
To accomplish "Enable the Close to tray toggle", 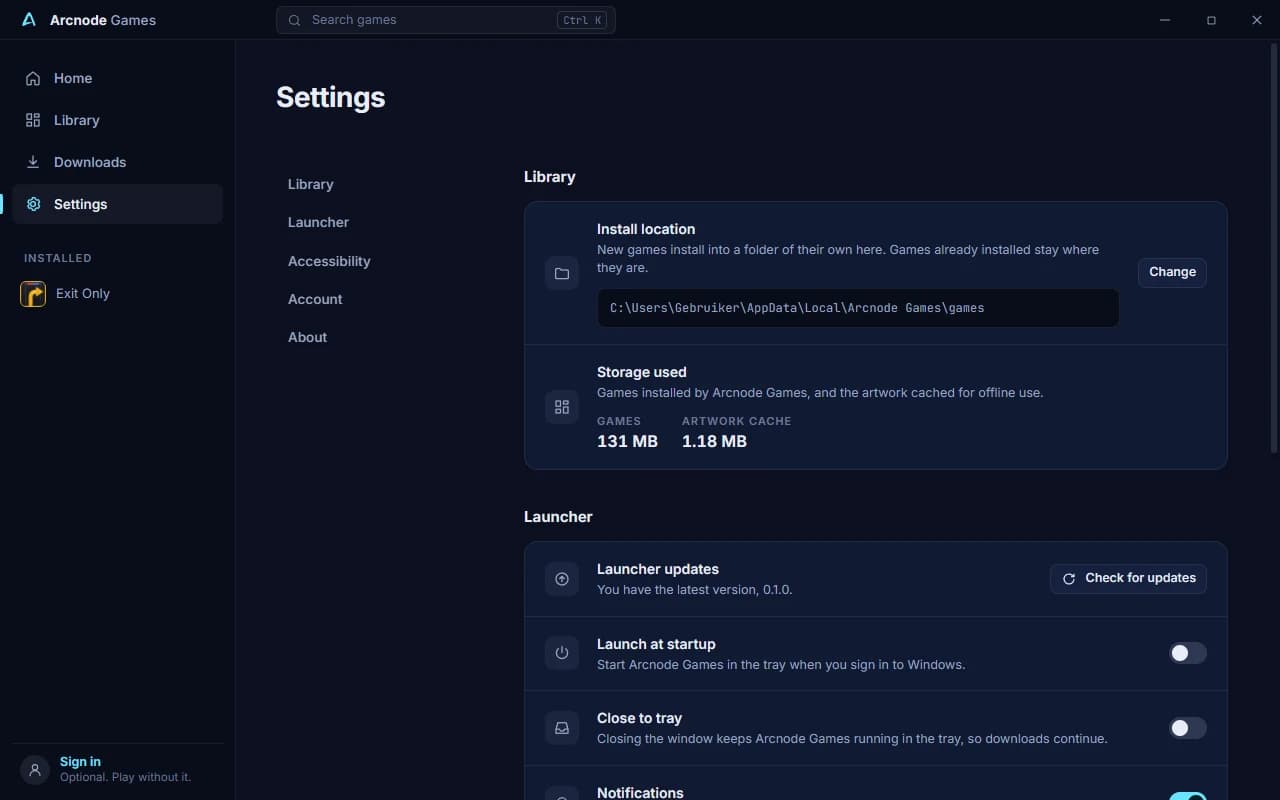I will pyautogui.click(x=1188, y=728).
